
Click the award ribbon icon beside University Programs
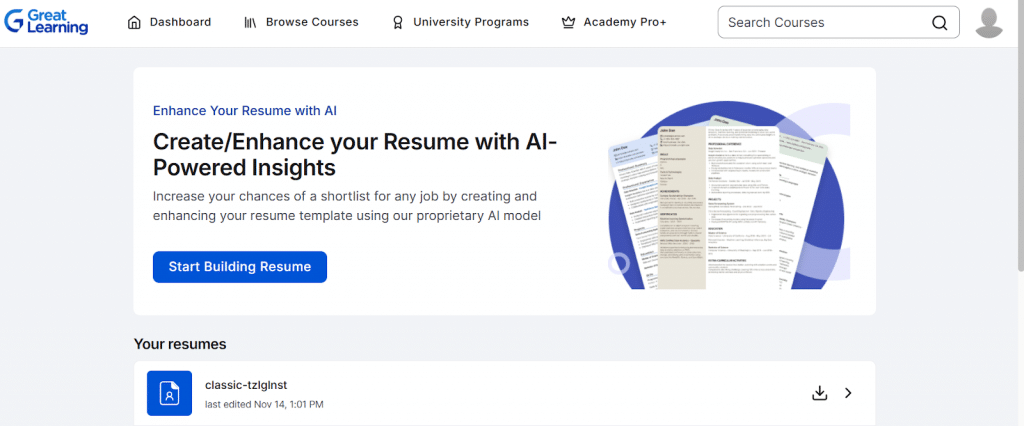click(x=397, y=22)
